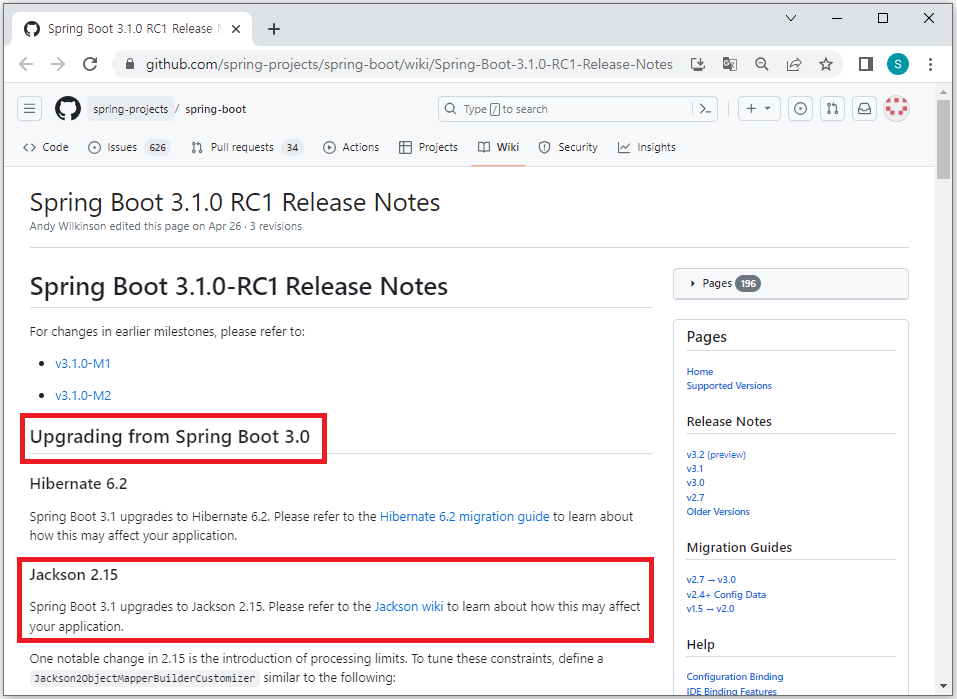Open the spring-boot repository link
Viewport: 957px width, 699px height.
pyautogui.click(x=215, y=109)
